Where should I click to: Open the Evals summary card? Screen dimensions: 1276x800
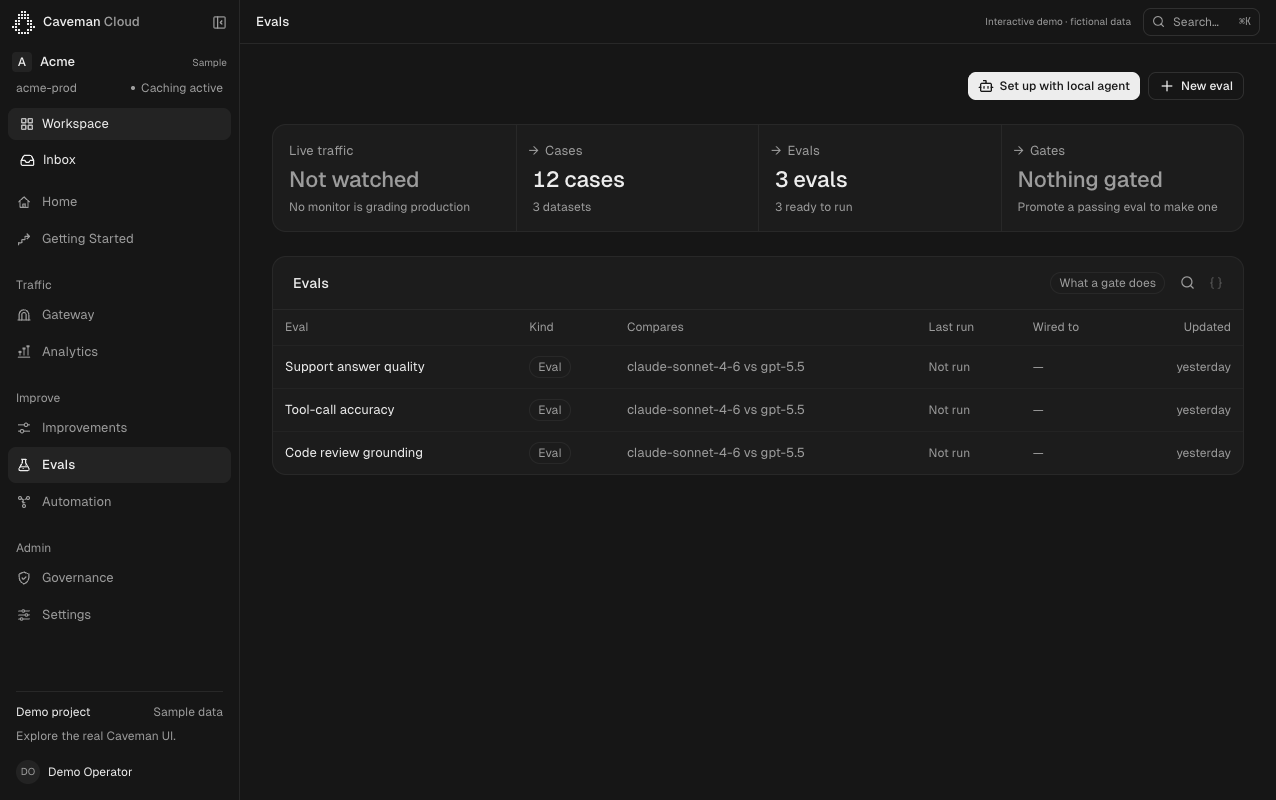tap(880, 178)
